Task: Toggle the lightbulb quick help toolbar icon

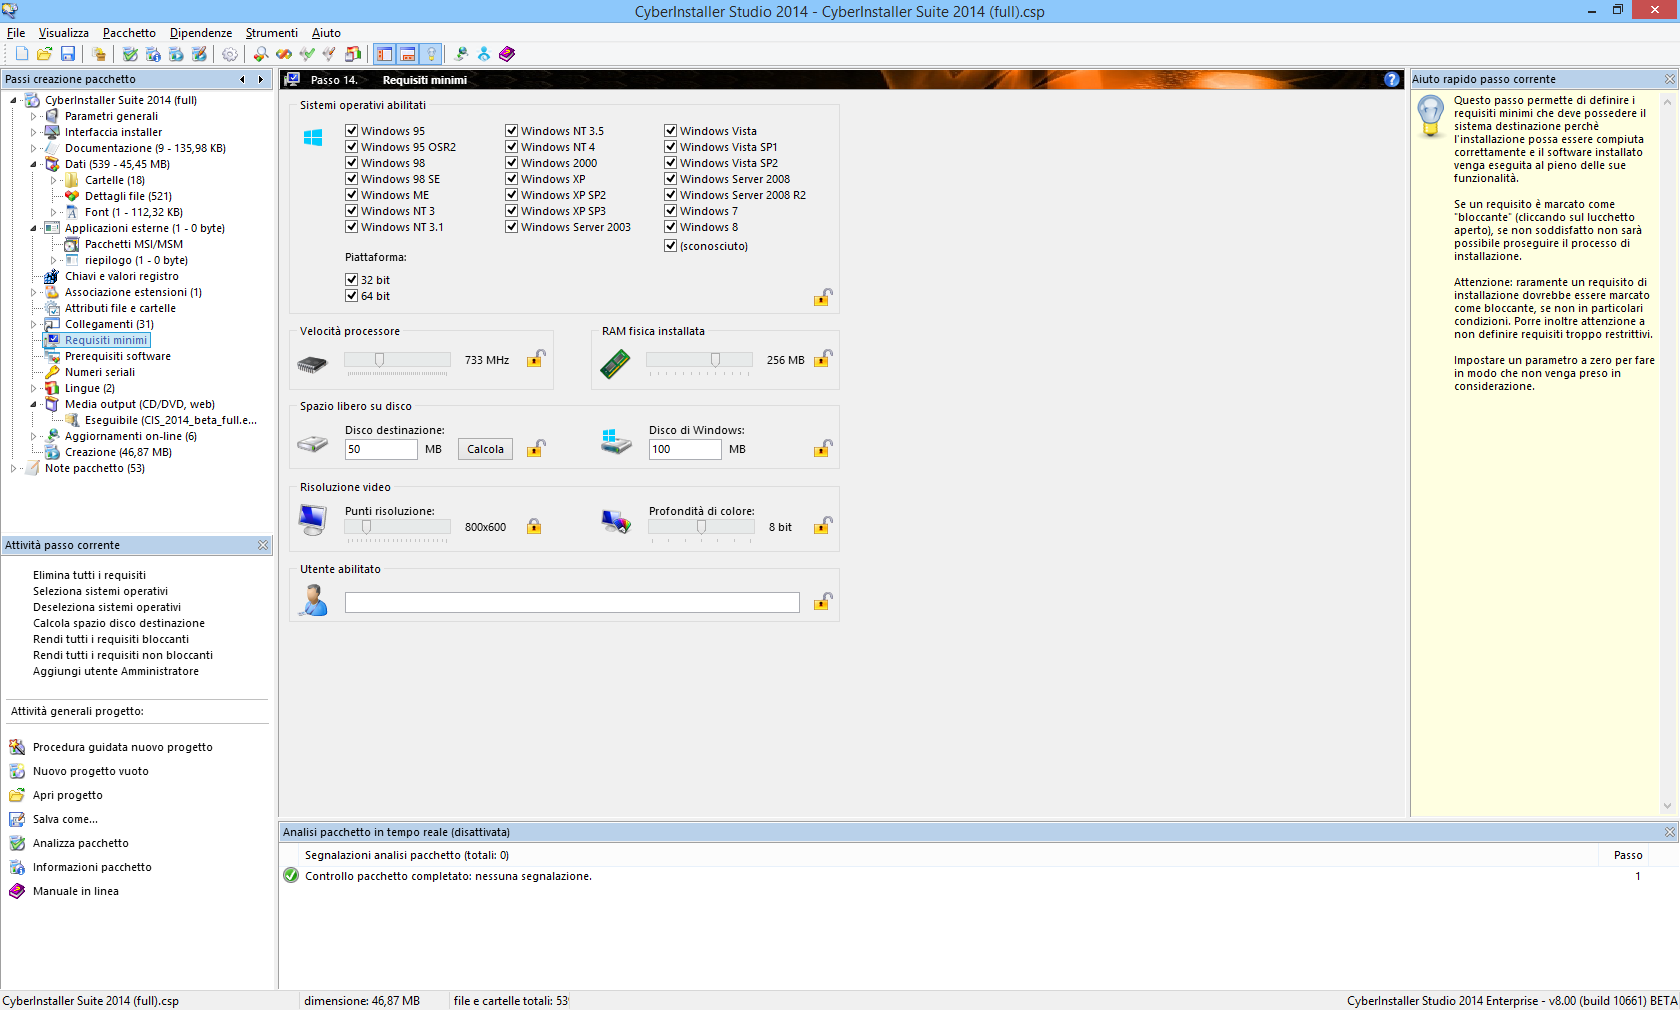Action: click(x=431, y=54)
